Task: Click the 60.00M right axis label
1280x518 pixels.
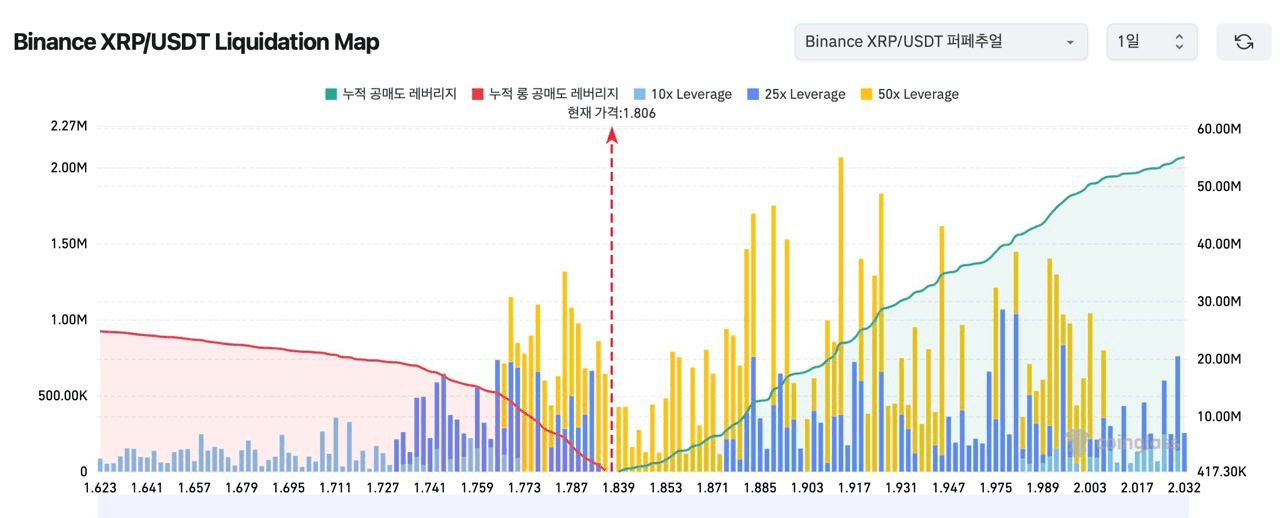Action: 1219,130
